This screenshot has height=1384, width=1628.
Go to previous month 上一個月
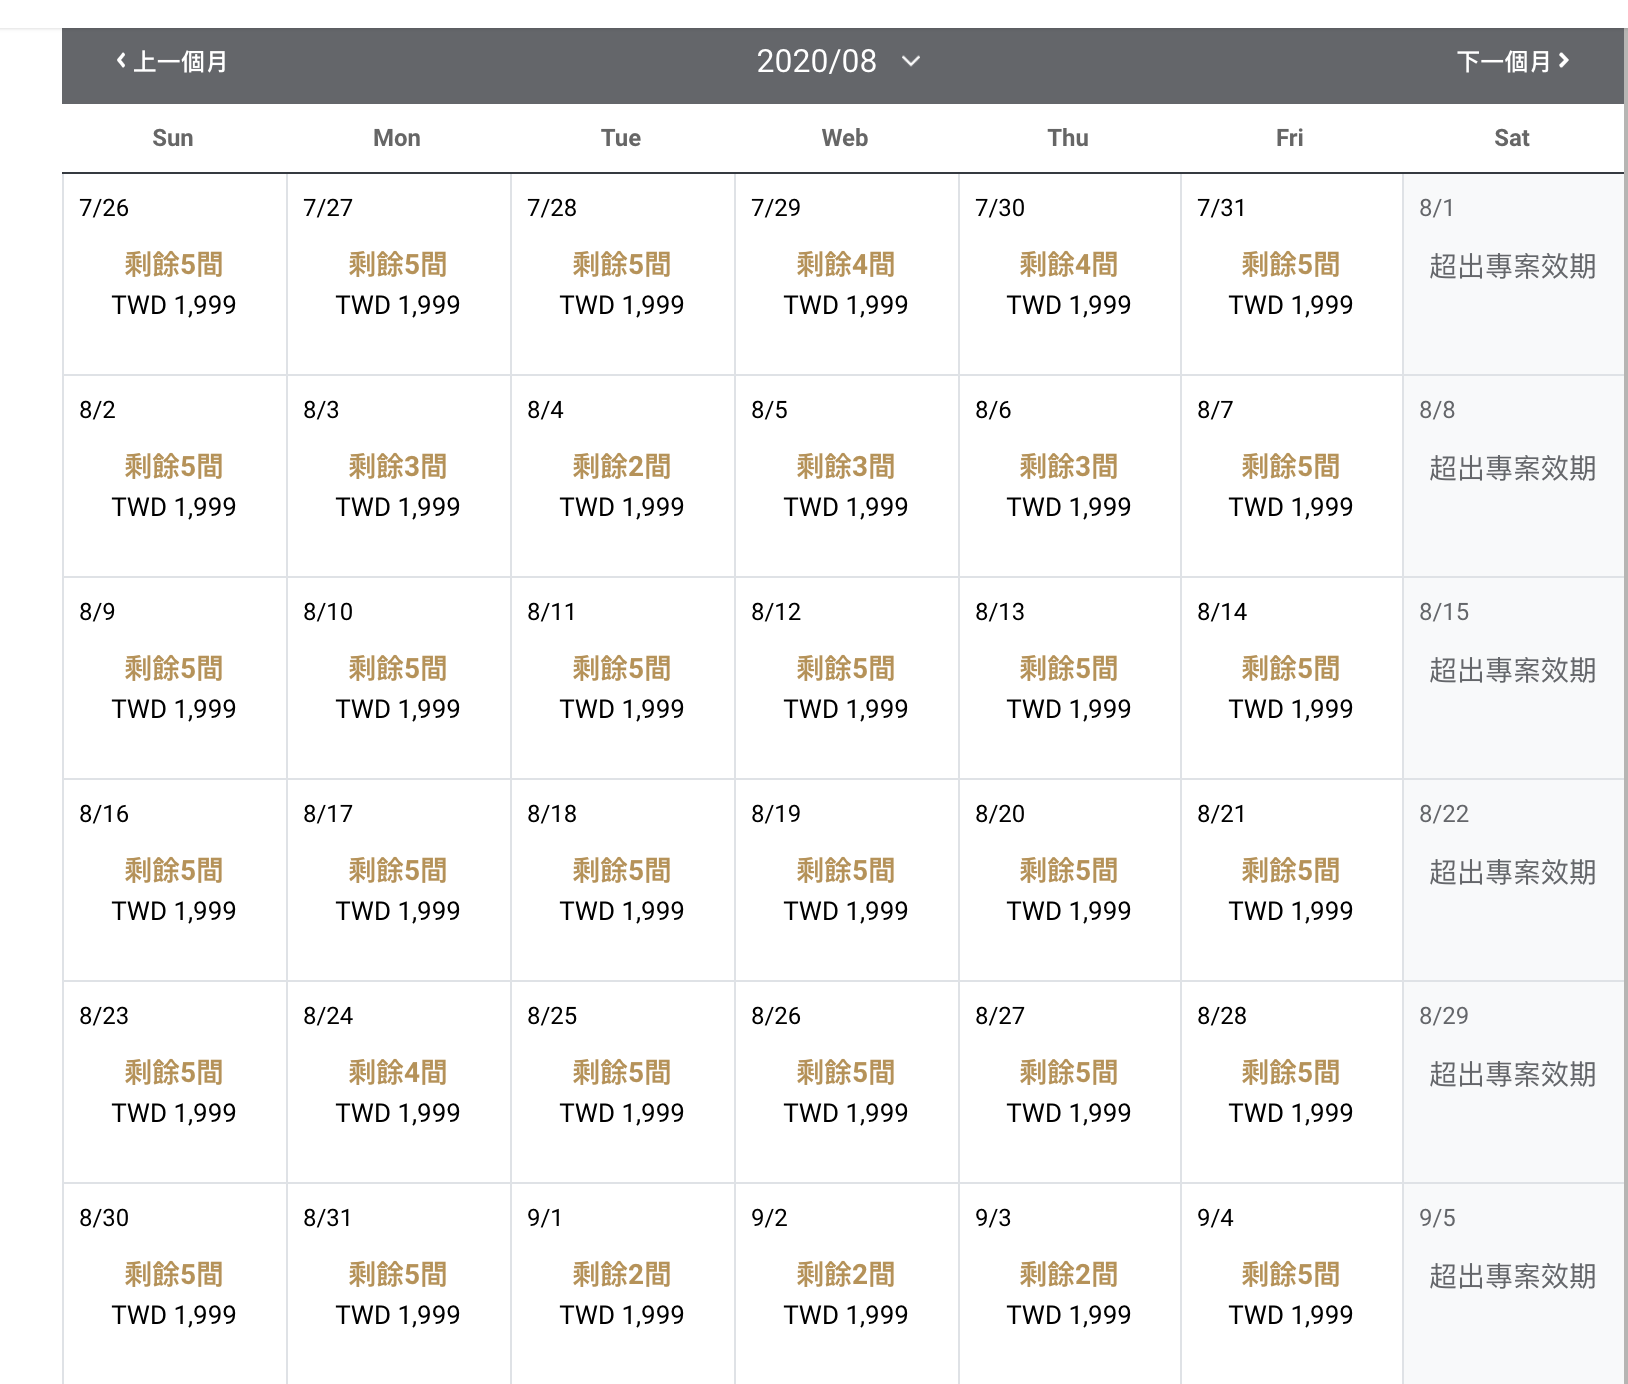pyautogui.click(x=172, y=62)
